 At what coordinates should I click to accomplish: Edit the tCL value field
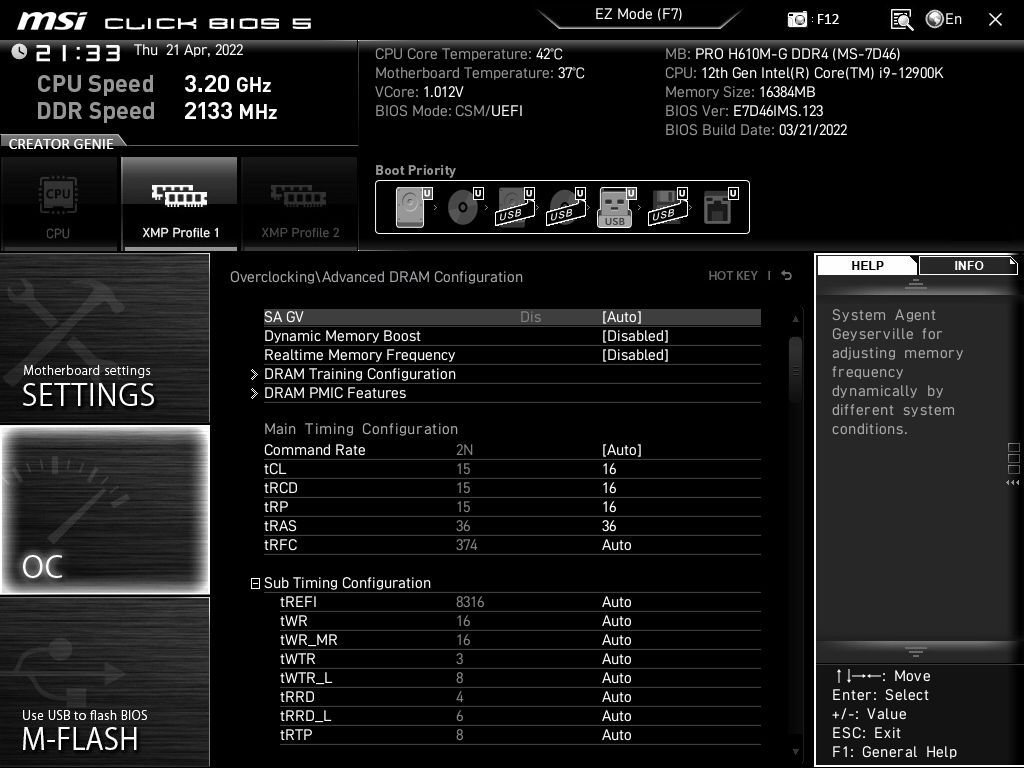pyautogui.click(x=609, y=469)
